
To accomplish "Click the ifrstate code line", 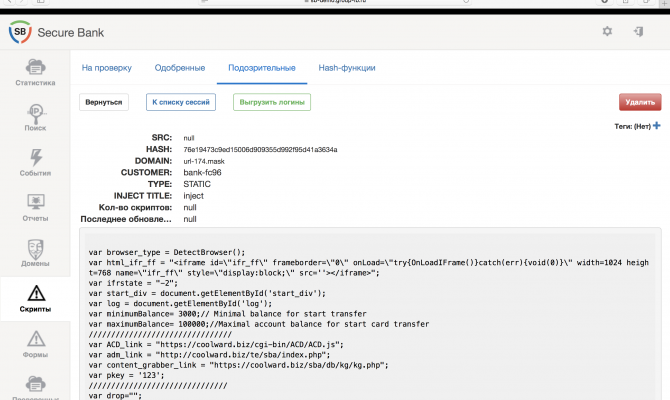I will [x=133, y=283].
